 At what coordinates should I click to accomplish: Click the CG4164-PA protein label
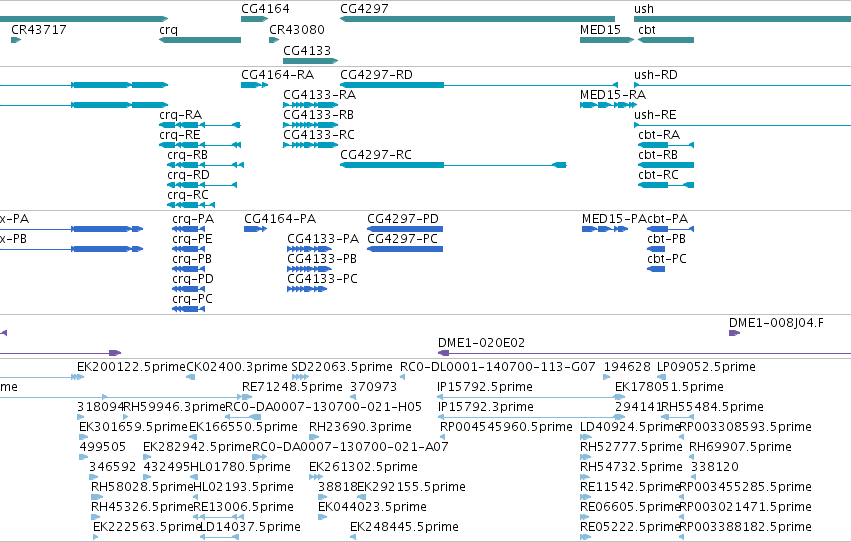pyautogui.click(x=280, y=219)
